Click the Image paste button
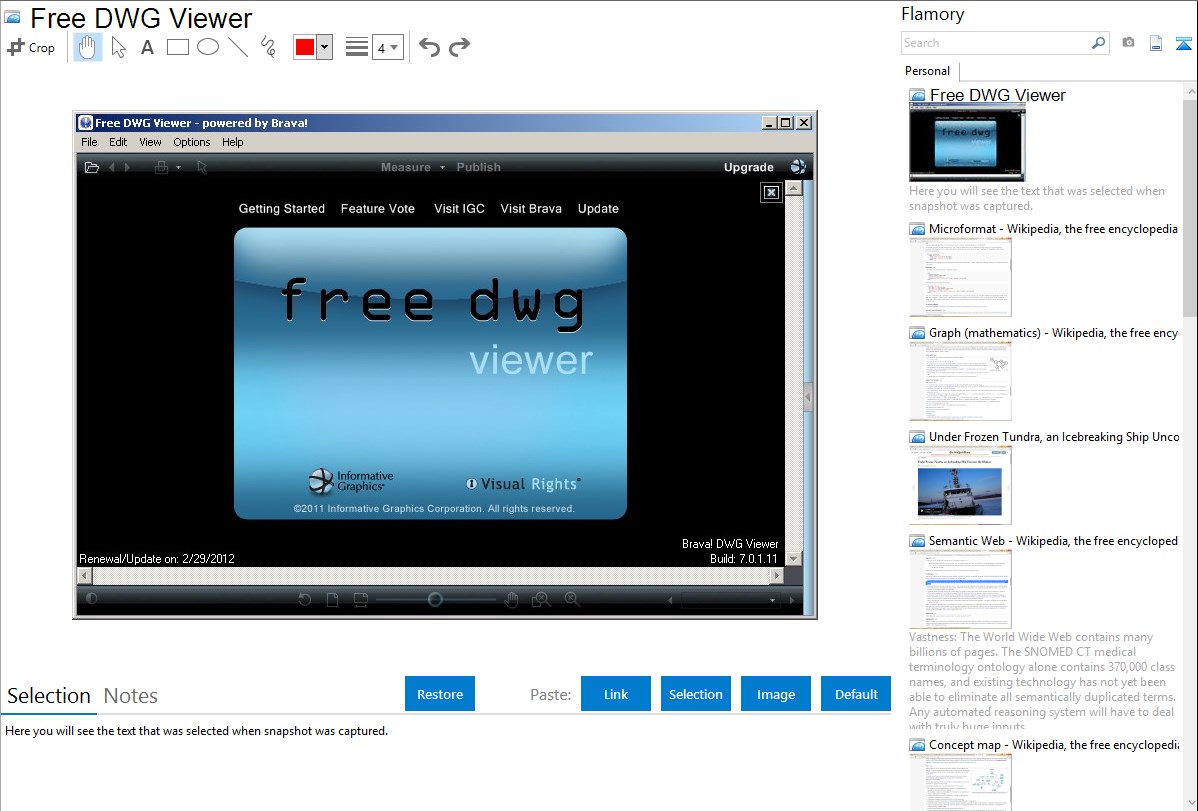 pos(776,694)
